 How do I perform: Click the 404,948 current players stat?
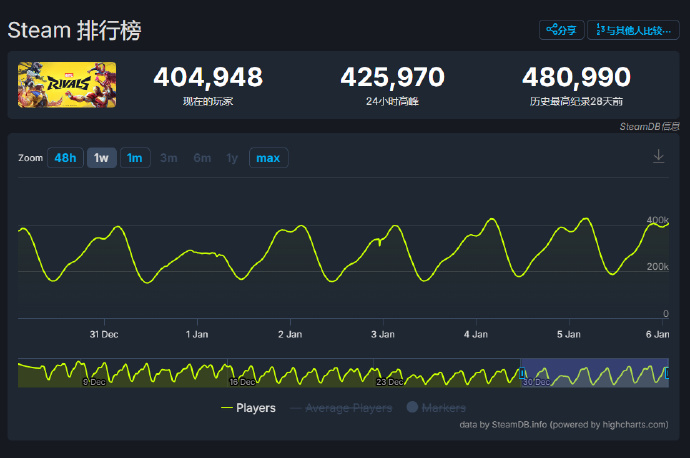tap(208, 78)
